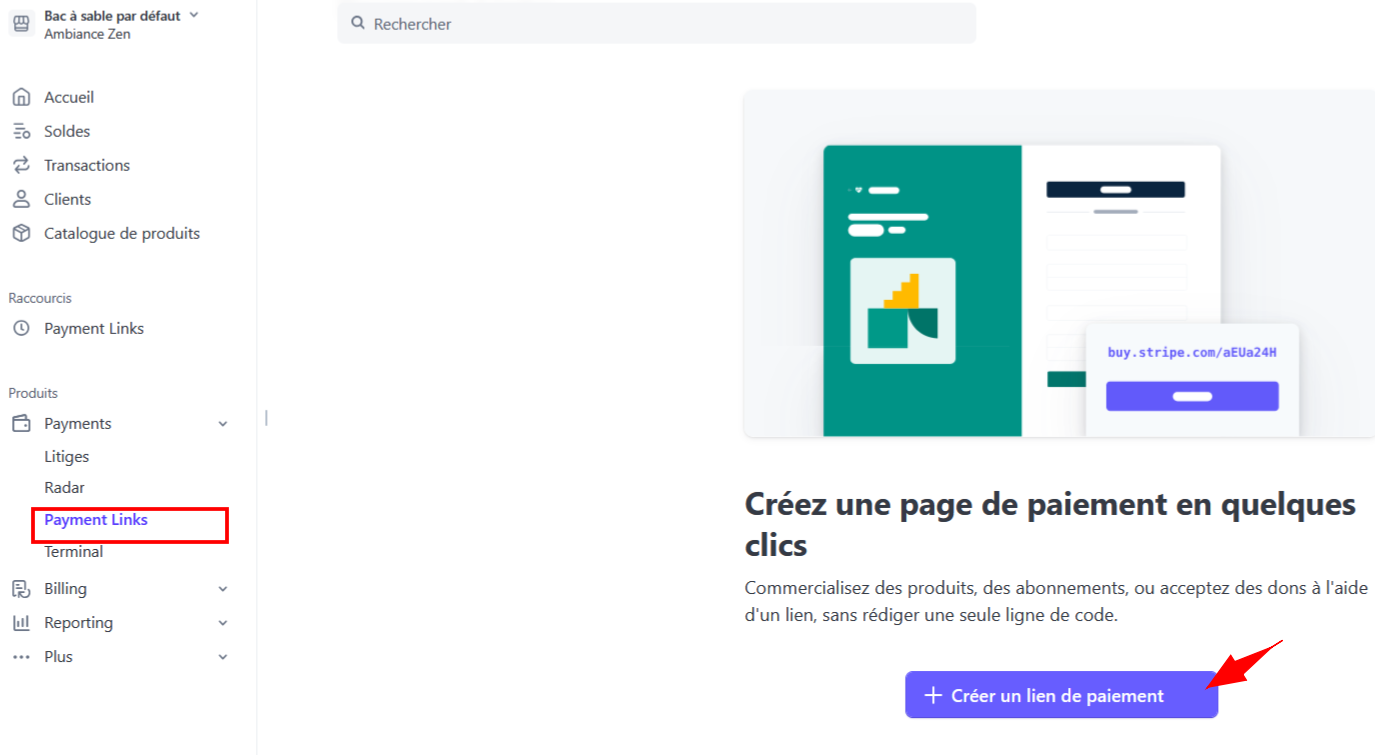Open the account switcher chevron
The image size is (1375, 755).
(194, 15)
